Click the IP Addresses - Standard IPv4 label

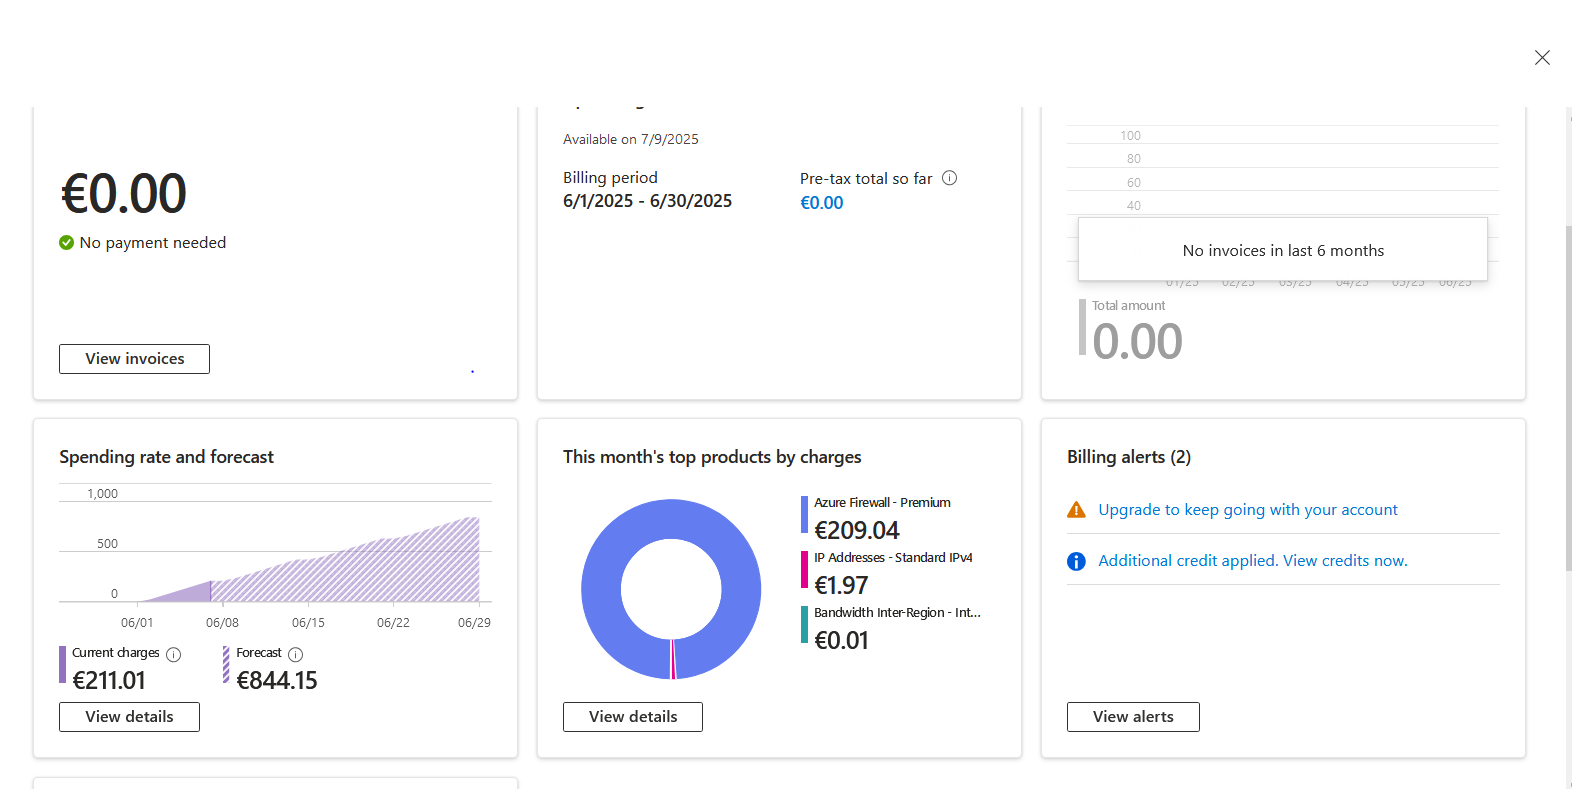(893, 558)
